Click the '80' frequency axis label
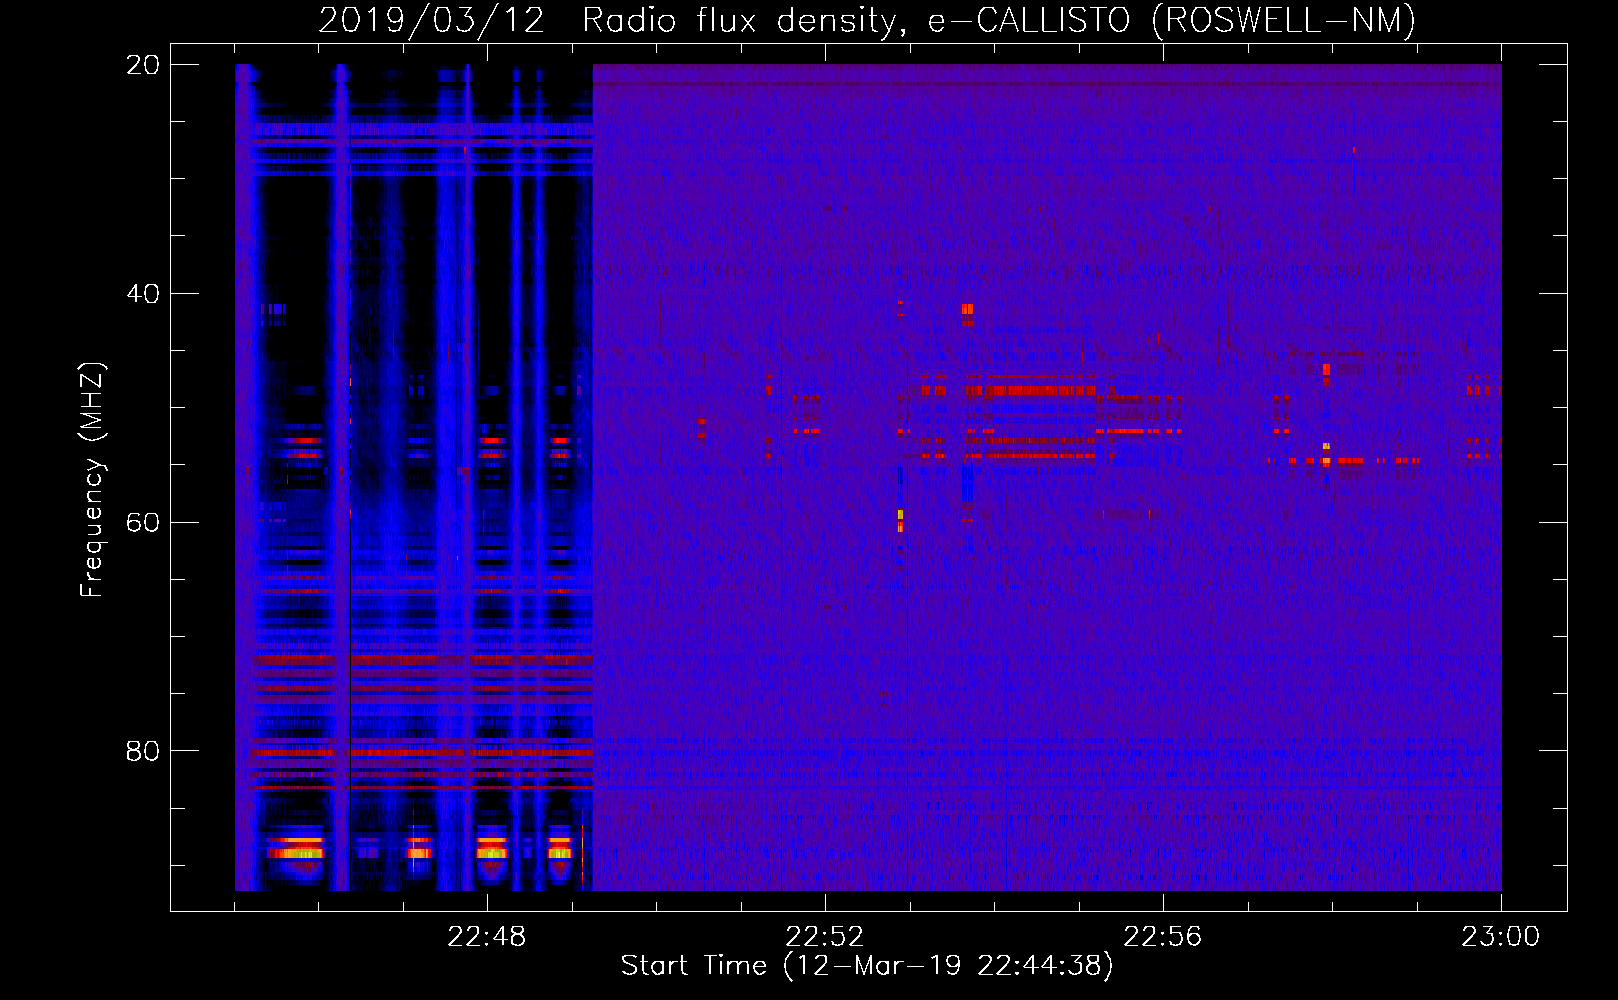The image size is (1618, 1000). pos(143,751)
